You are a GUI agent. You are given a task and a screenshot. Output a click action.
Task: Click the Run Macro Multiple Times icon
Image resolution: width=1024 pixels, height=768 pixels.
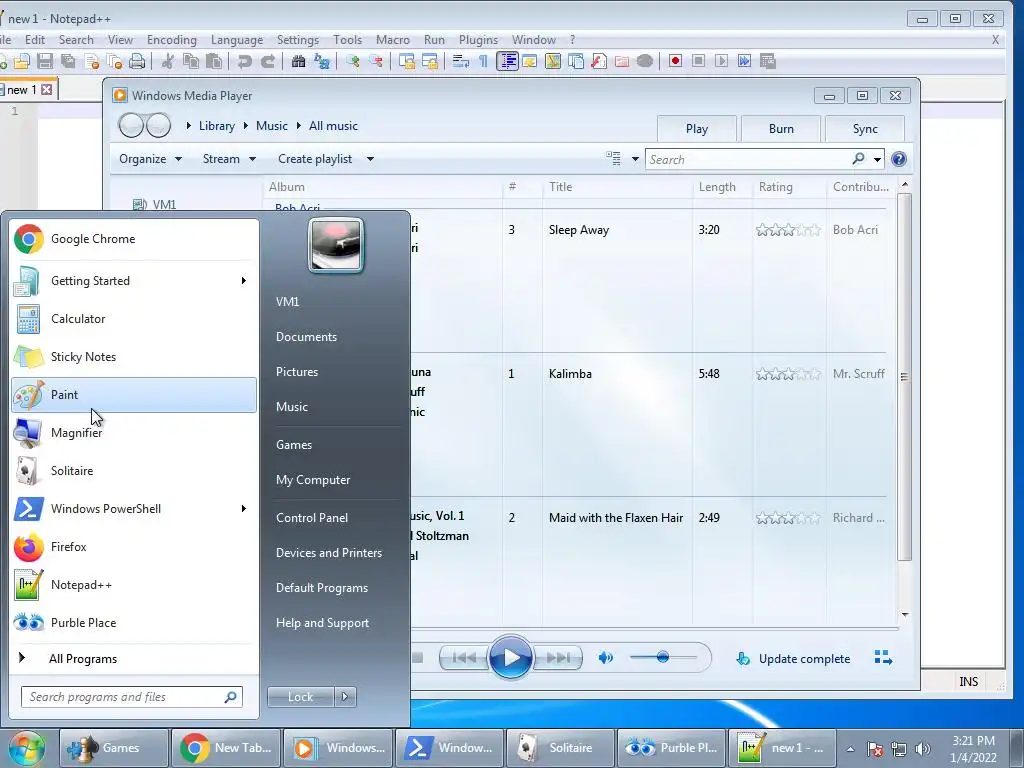pyautogui.click(x=744, y=61)
